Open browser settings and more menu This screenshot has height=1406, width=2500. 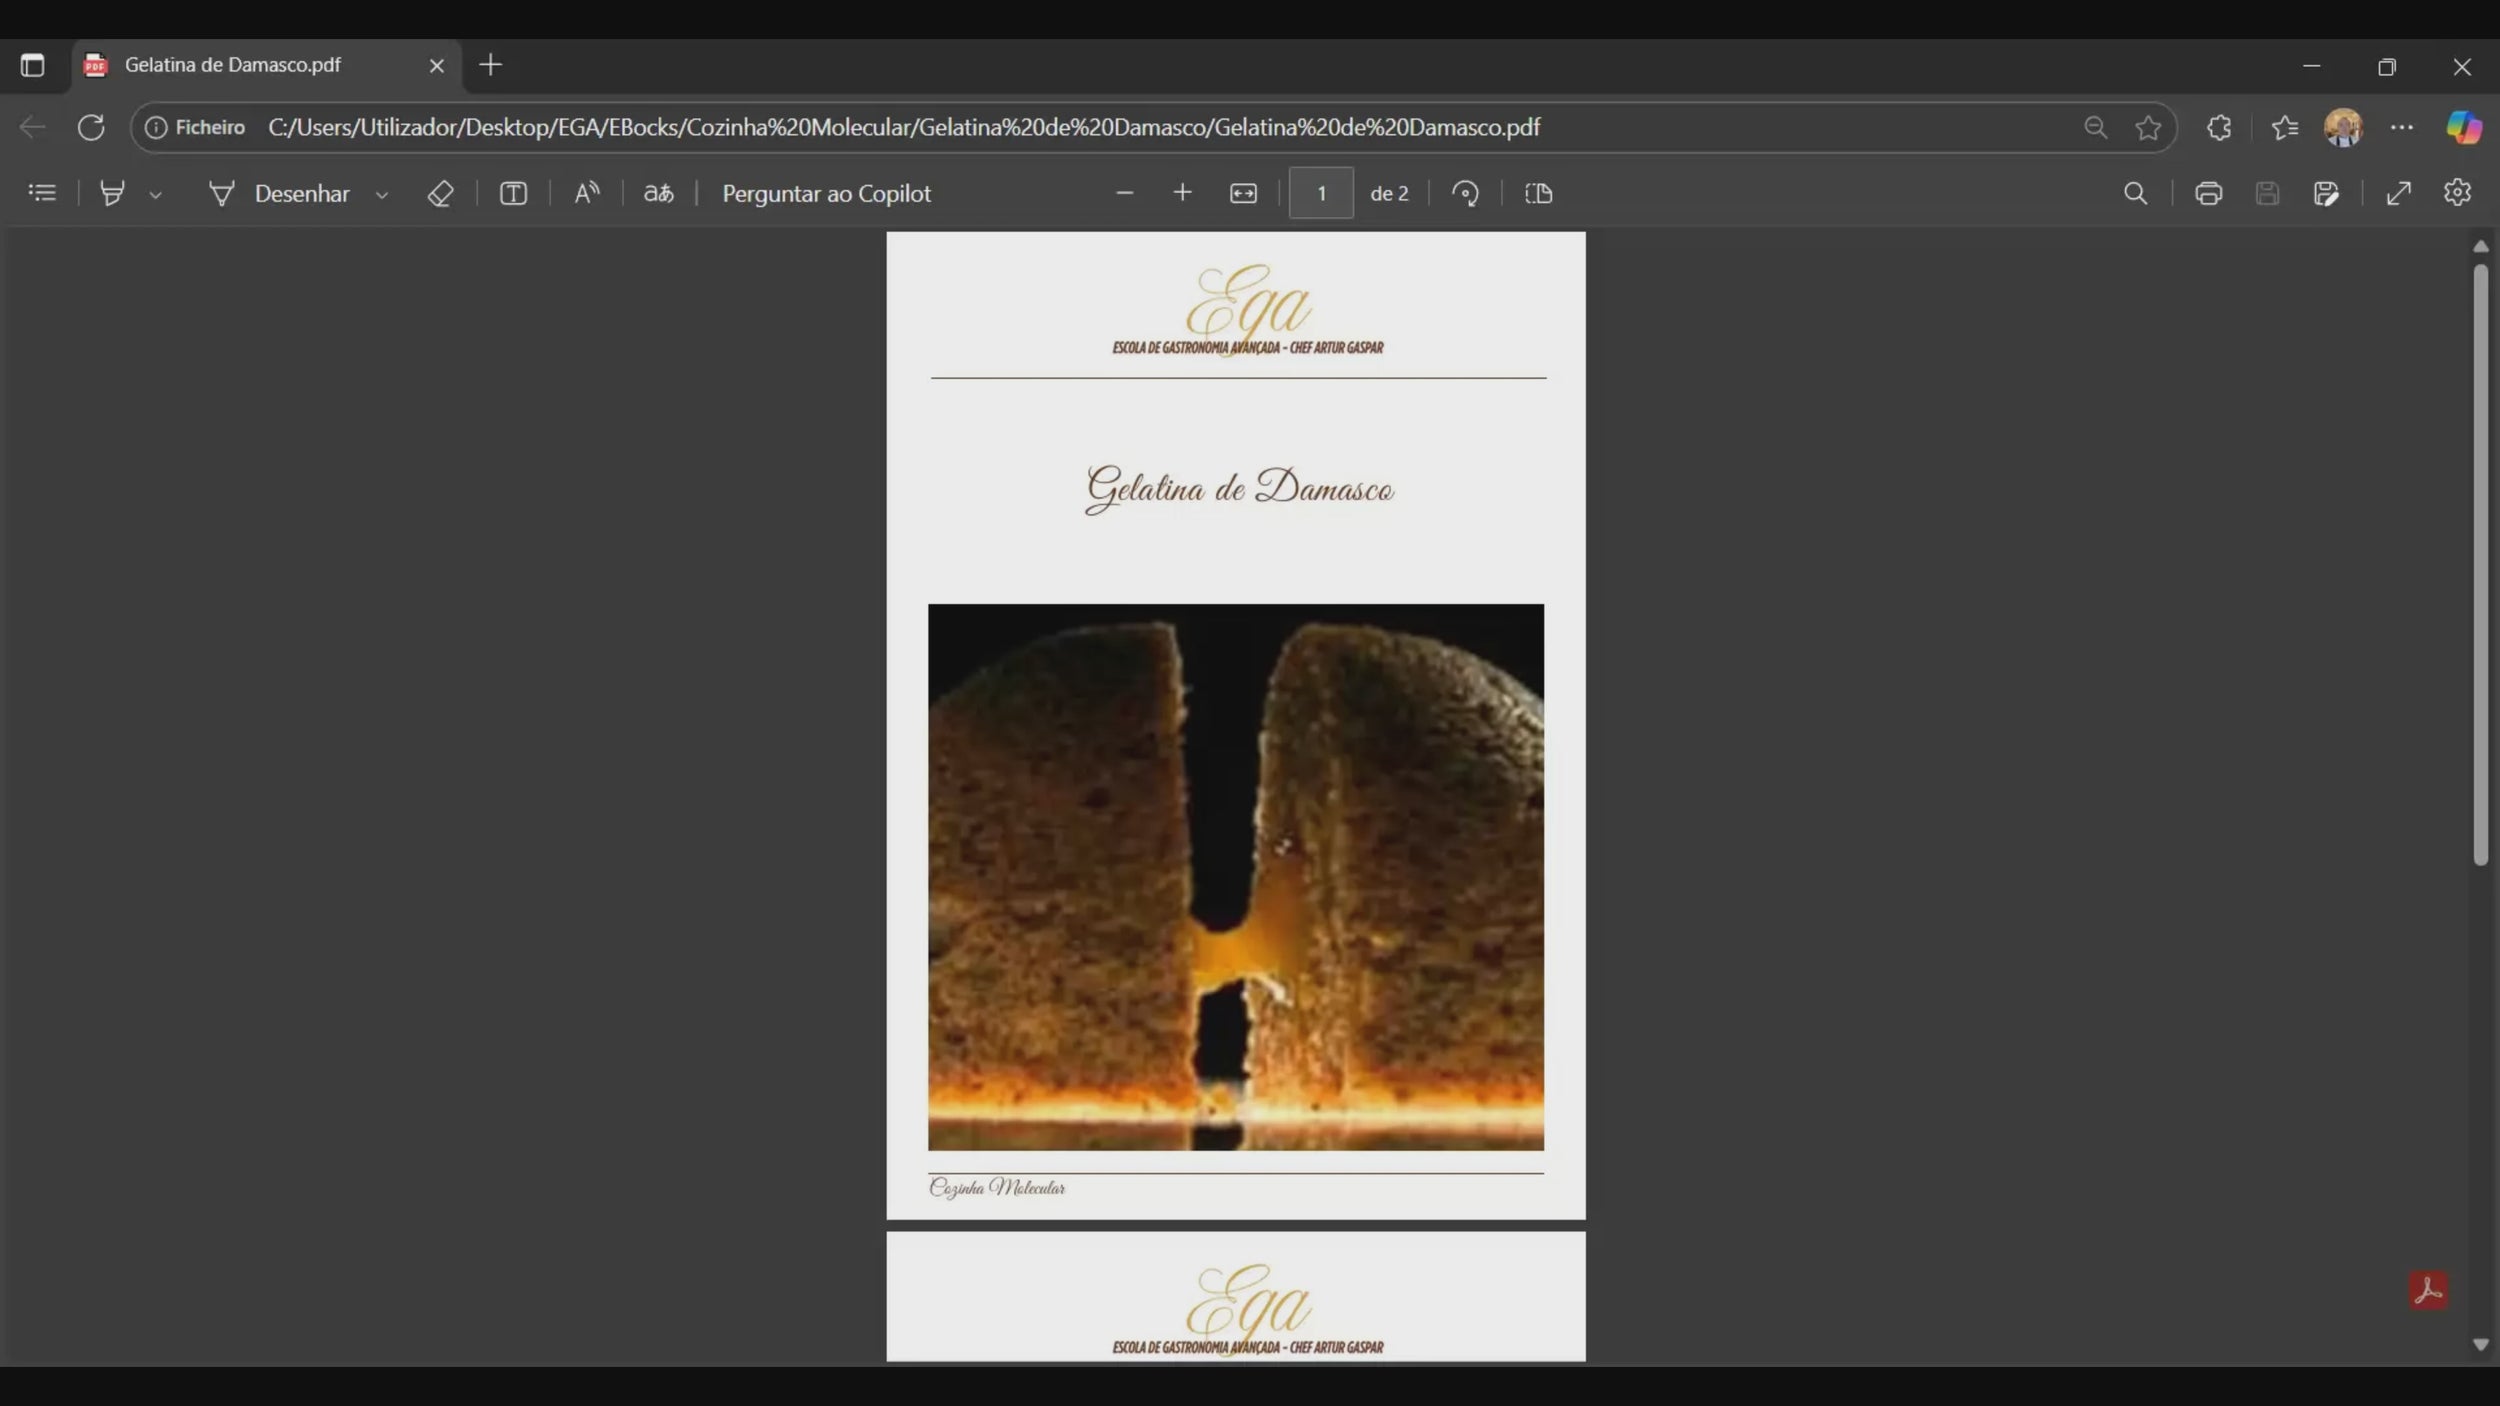[x=2401, y=127]
